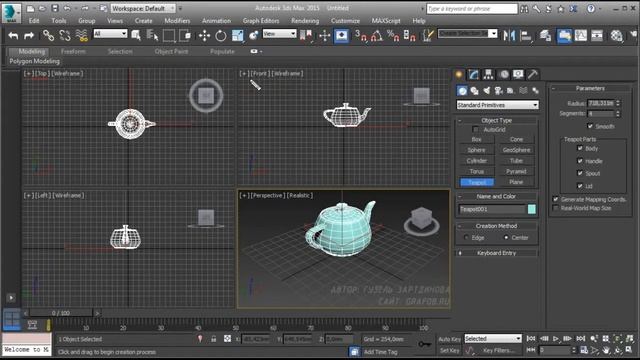Select the Center creation method
The height and width of the screenshot is (360, 640).
click(507, 238)
